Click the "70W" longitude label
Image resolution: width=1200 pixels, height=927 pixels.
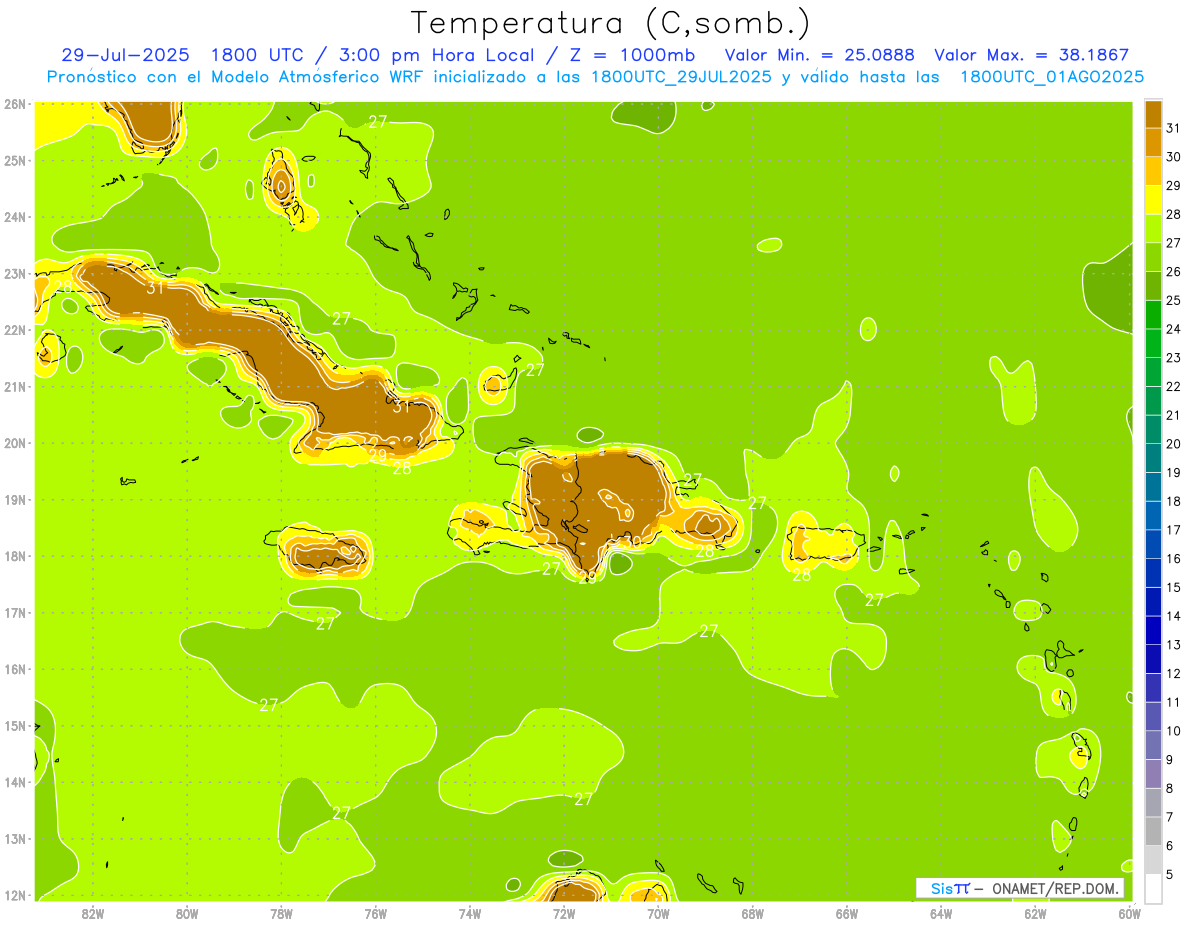click(x=658, y=913)
